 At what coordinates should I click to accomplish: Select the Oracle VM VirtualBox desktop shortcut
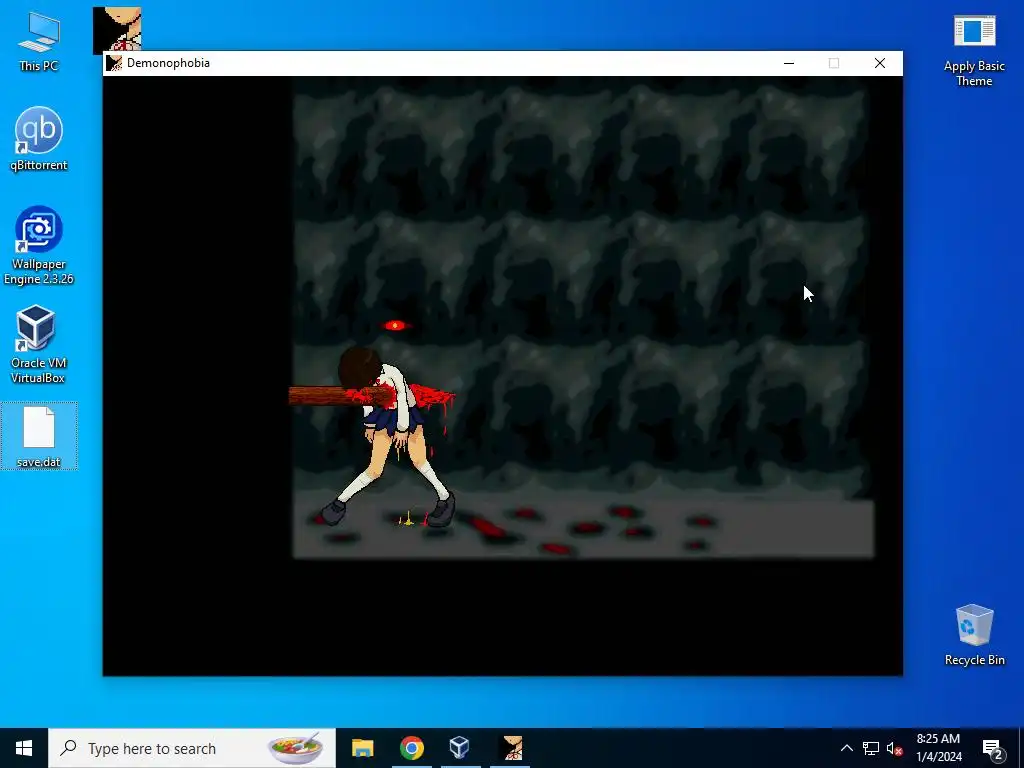[38, 344]
